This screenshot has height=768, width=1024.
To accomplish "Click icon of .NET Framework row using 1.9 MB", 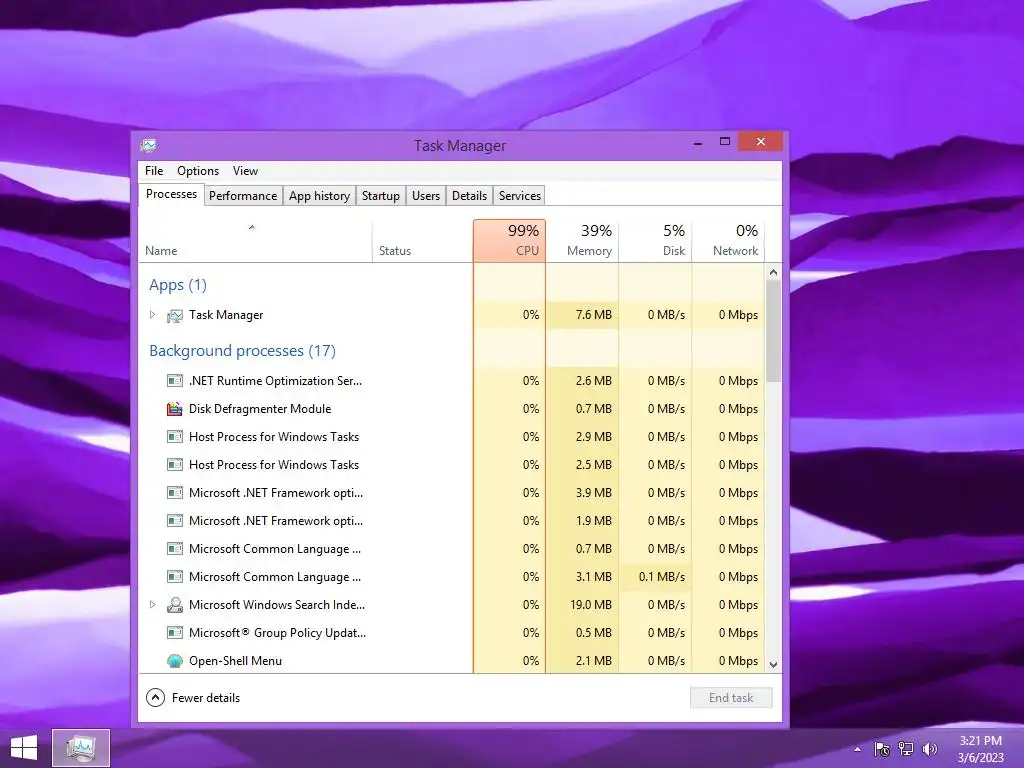I will [x=174, y=521].
